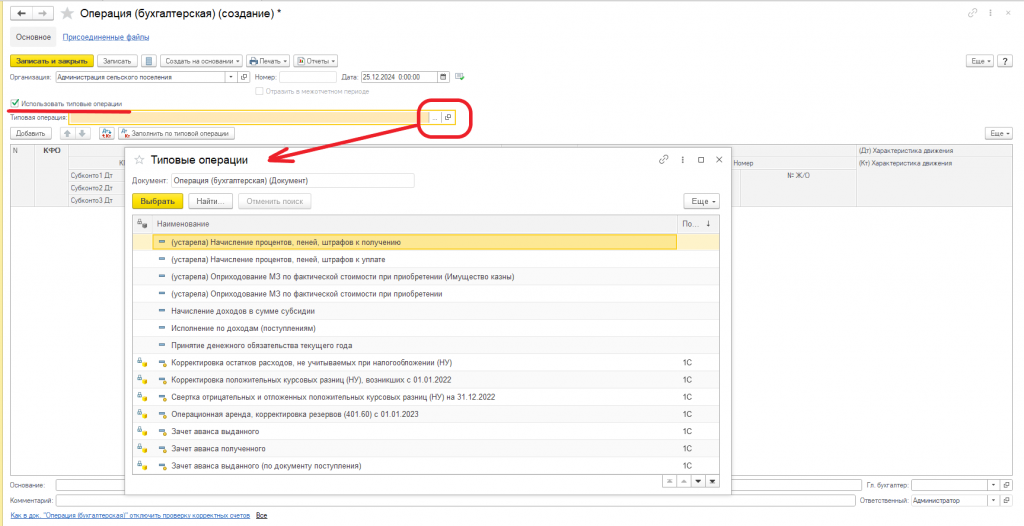Sort the list by the По... column header
Viewport: 1024px width, 526px height.
(697, 223)
